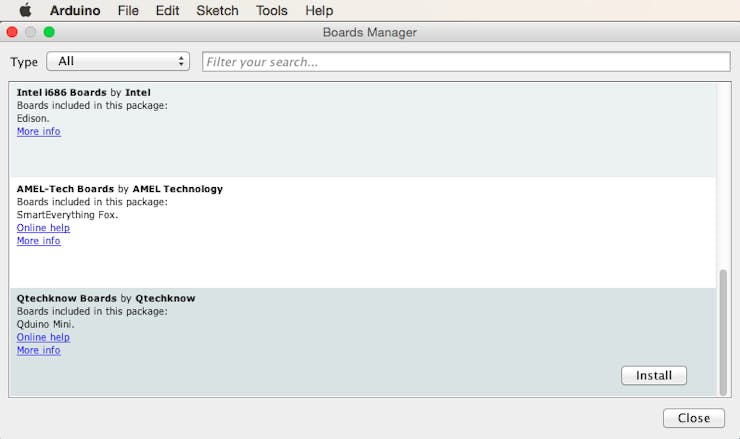Close the Boards Manager dialog
Viewport: 740px width, 439px height.
pos(694,418)
